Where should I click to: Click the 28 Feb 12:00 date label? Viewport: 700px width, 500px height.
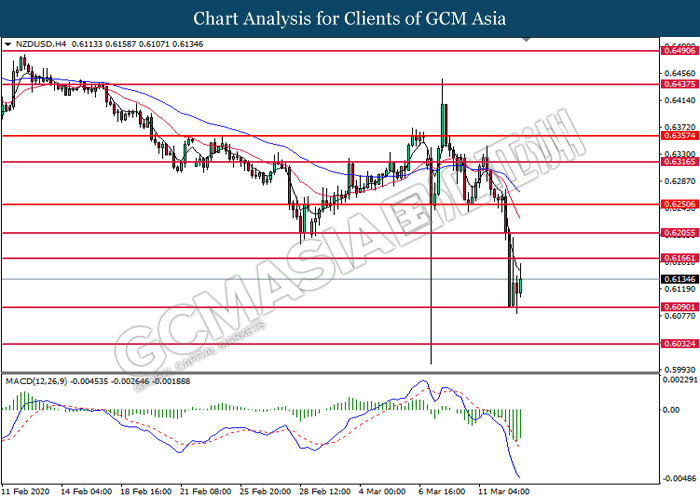click(x=324, y=492)
